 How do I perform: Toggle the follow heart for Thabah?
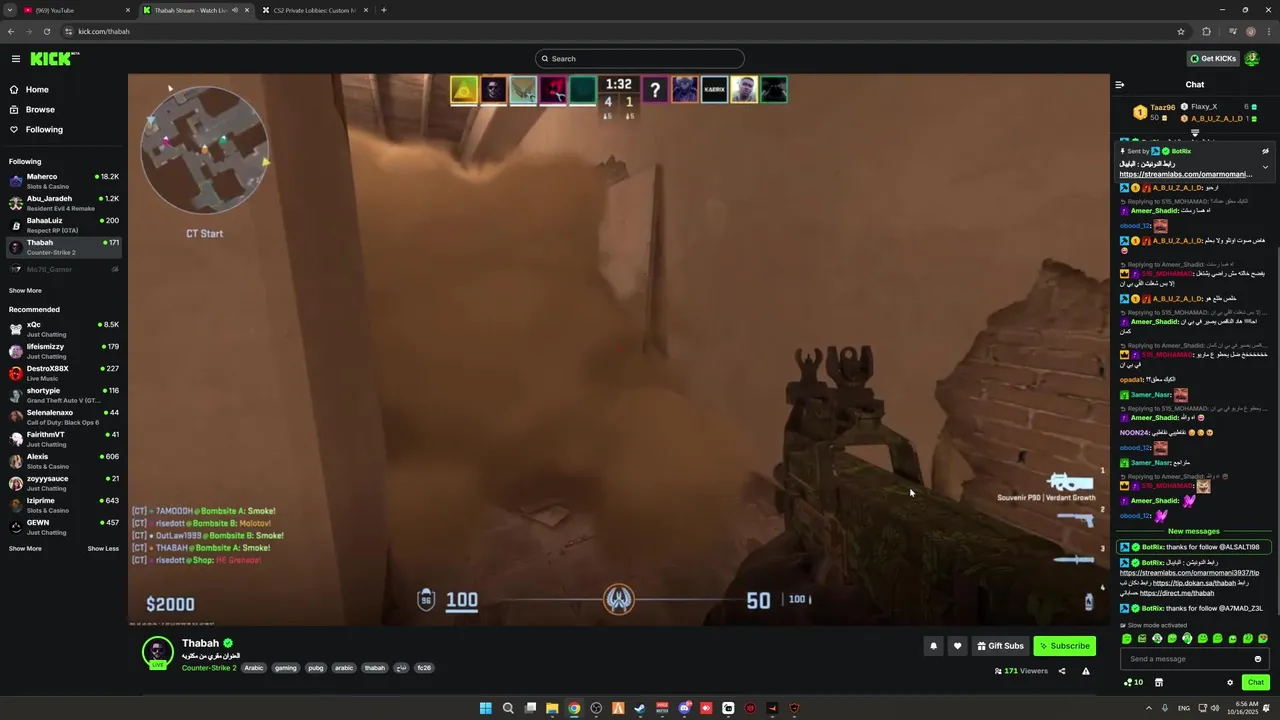coord(957,646)
